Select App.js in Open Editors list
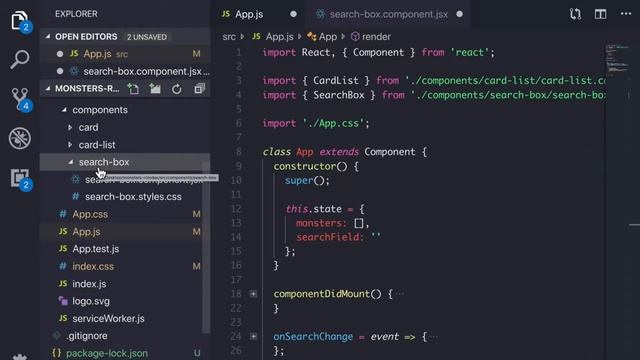Viewport: 640px width, 360px height. coord(125,54)
